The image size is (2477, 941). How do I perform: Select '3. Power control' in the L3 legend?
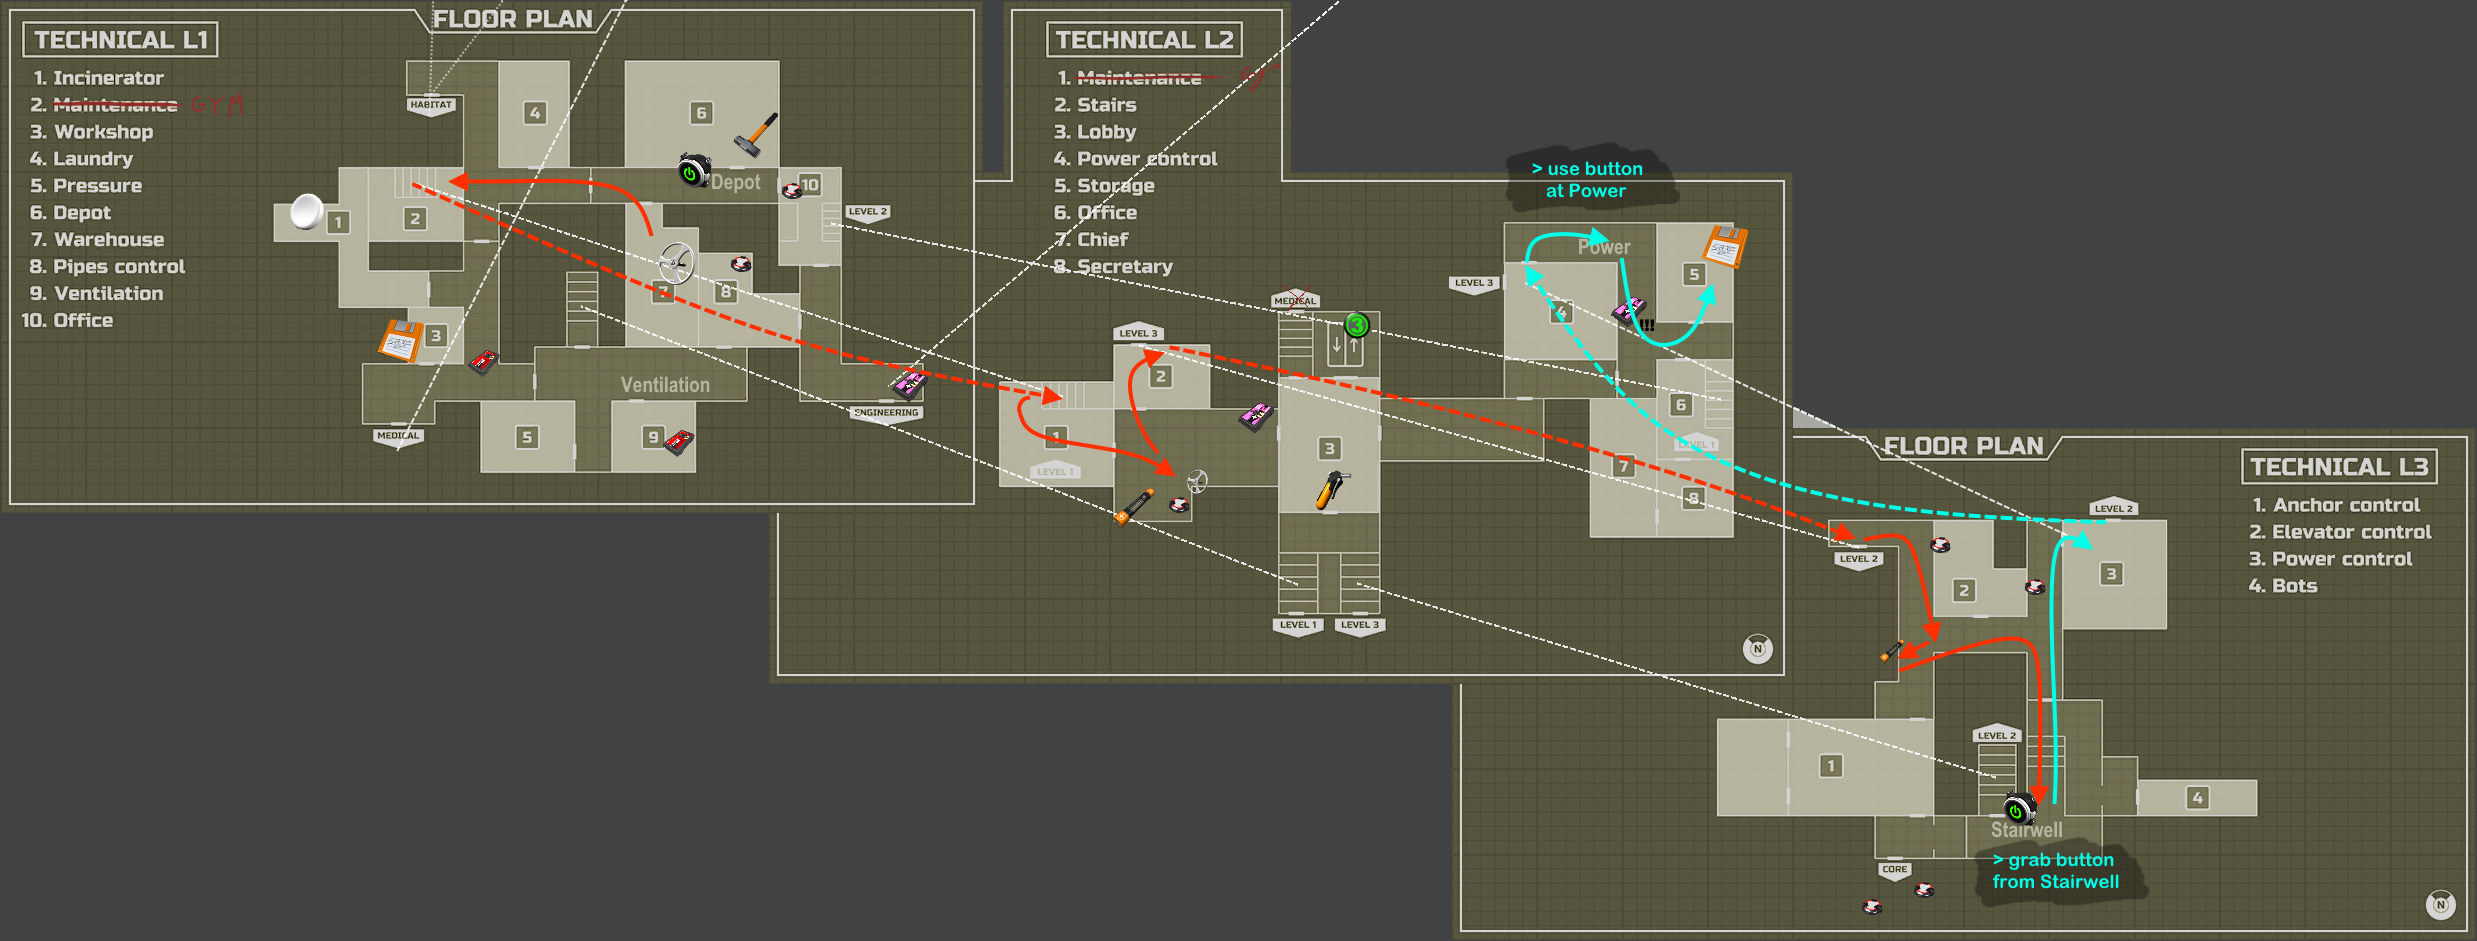(2330, 559)
